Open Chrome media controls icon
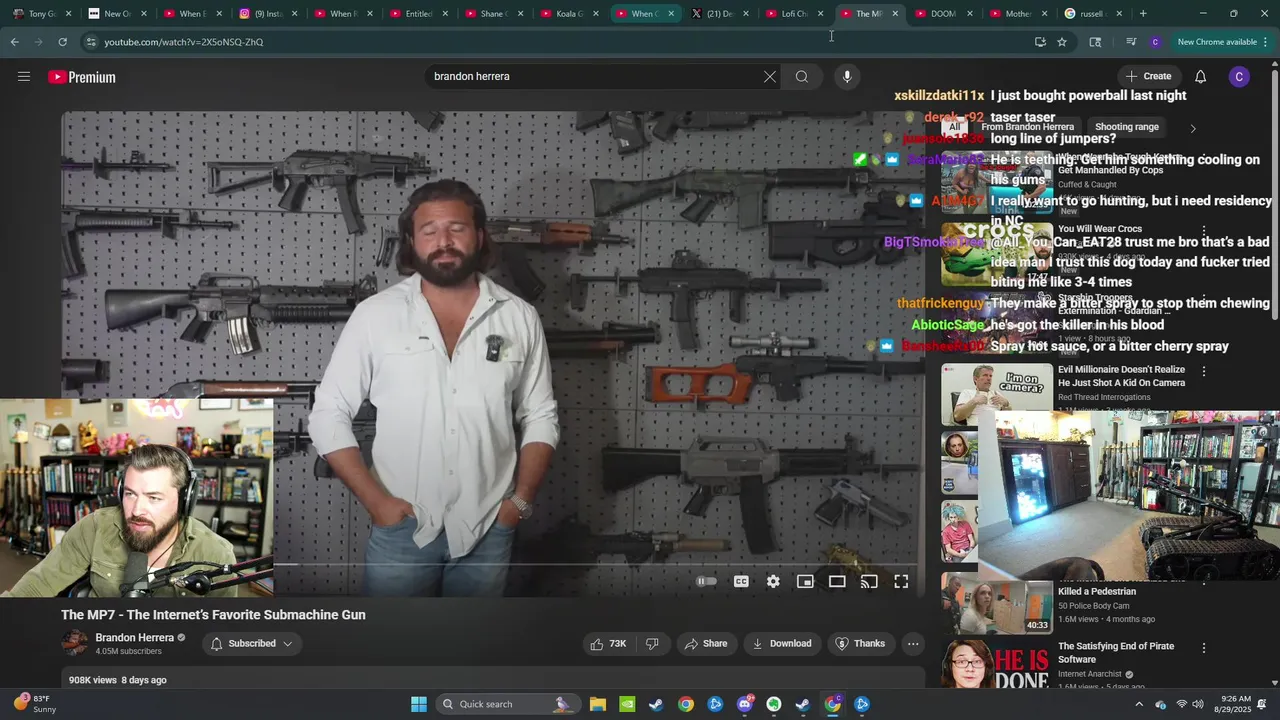This screenshot has width=1280, height=720. click(1131, 42)
